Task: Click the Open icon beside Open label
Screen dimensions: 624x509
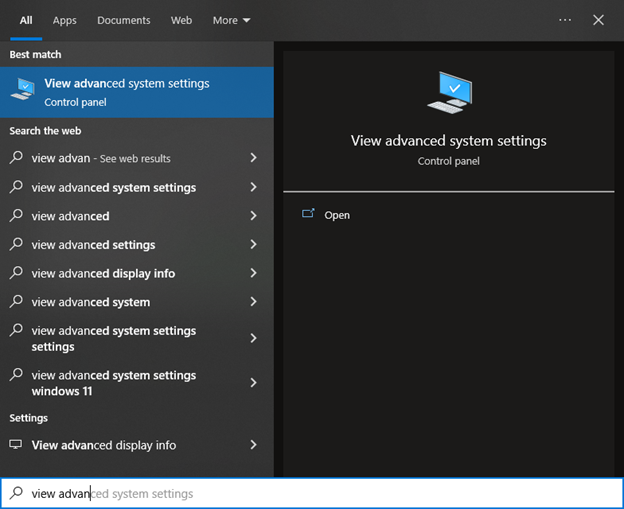Action: [308, 214]
